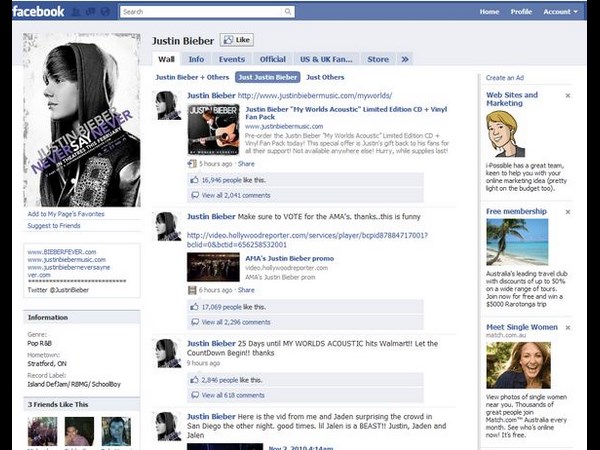600x450 pixels.
Task: Open the Events tab
Action: [231, 59]
